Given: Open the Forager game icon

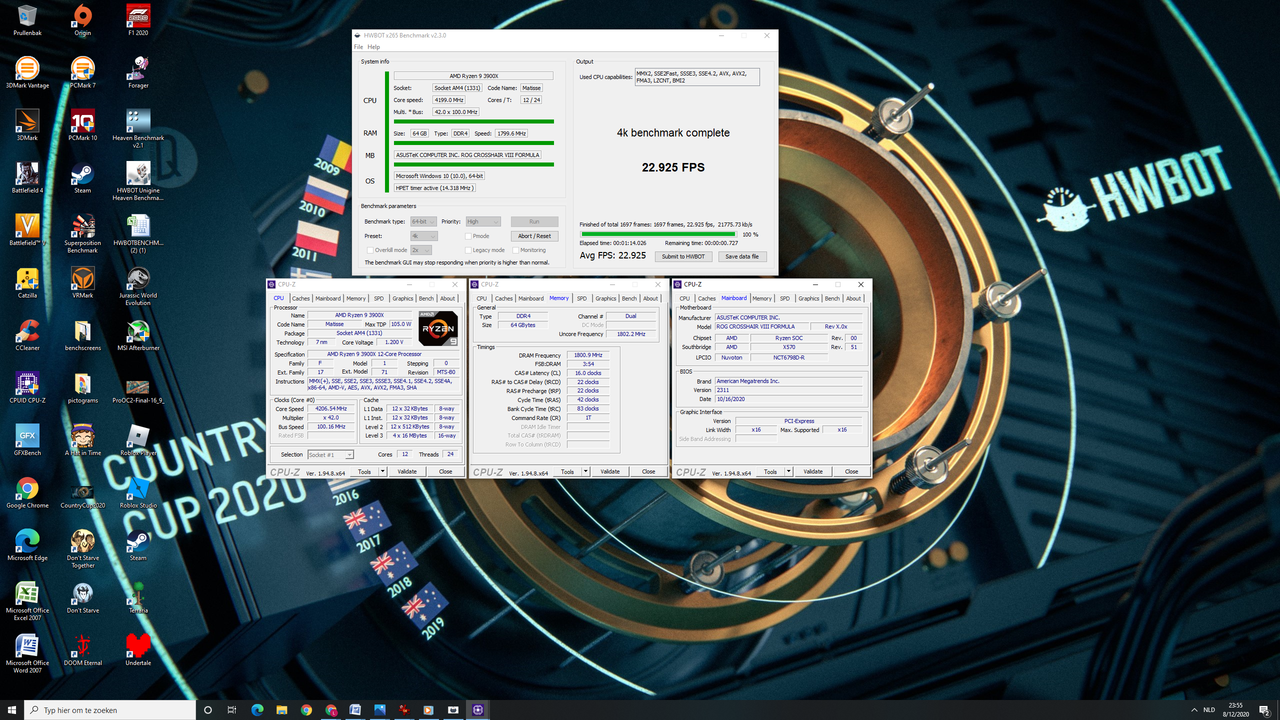Looking at the screenshot, I should click(138, 73).
